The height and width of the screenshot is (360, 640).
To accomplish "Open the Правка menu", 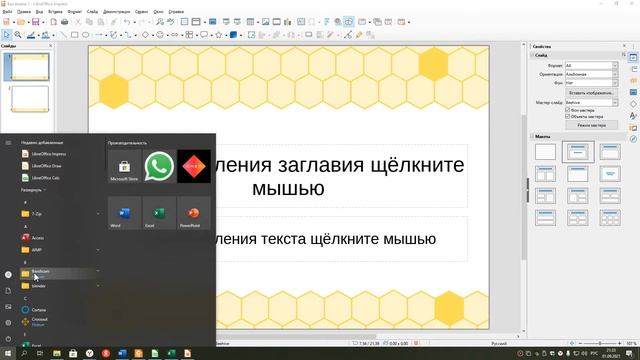I will pos(24,12).
